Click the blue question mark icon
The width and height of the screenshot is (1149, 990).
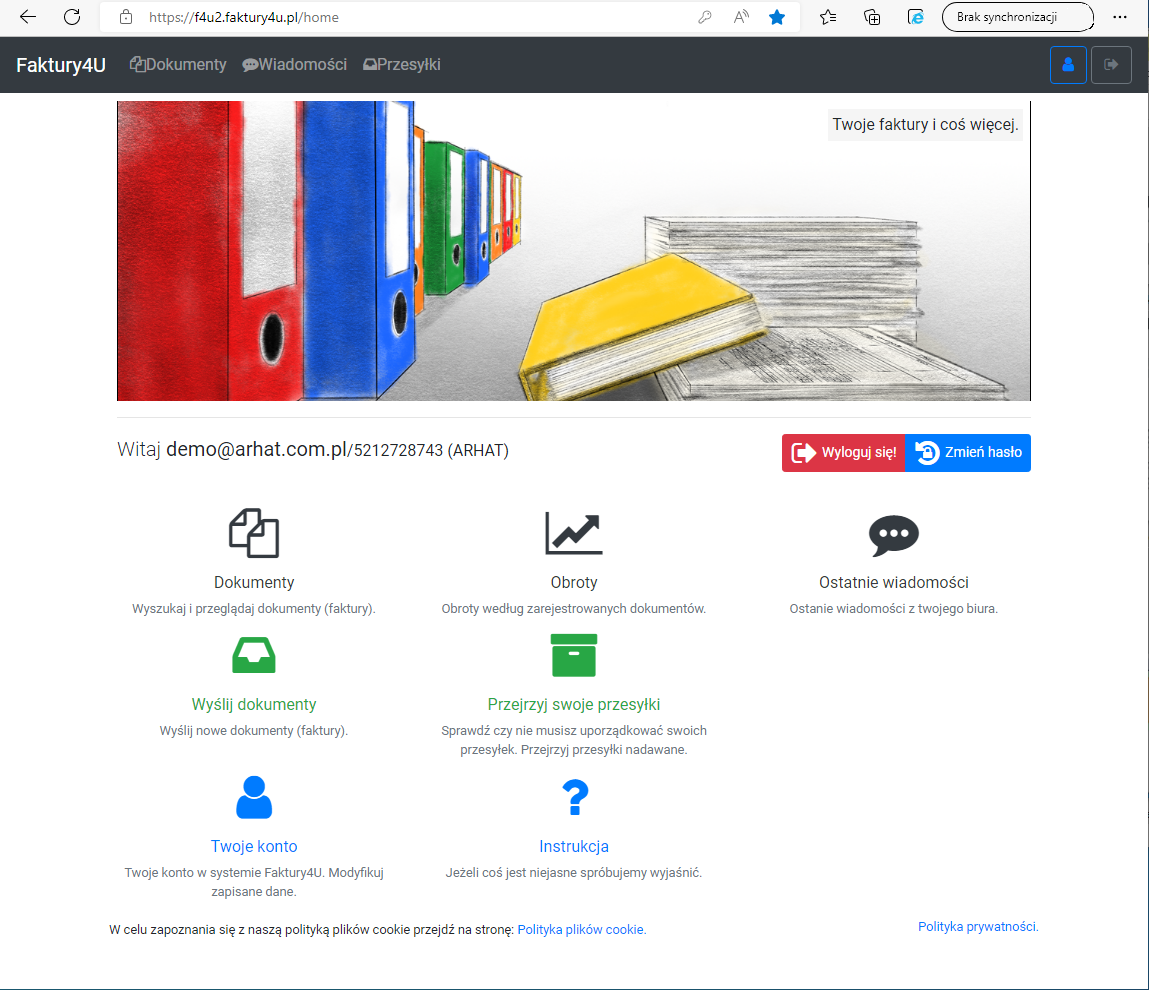pyautogui.click(x=574, y=797)
